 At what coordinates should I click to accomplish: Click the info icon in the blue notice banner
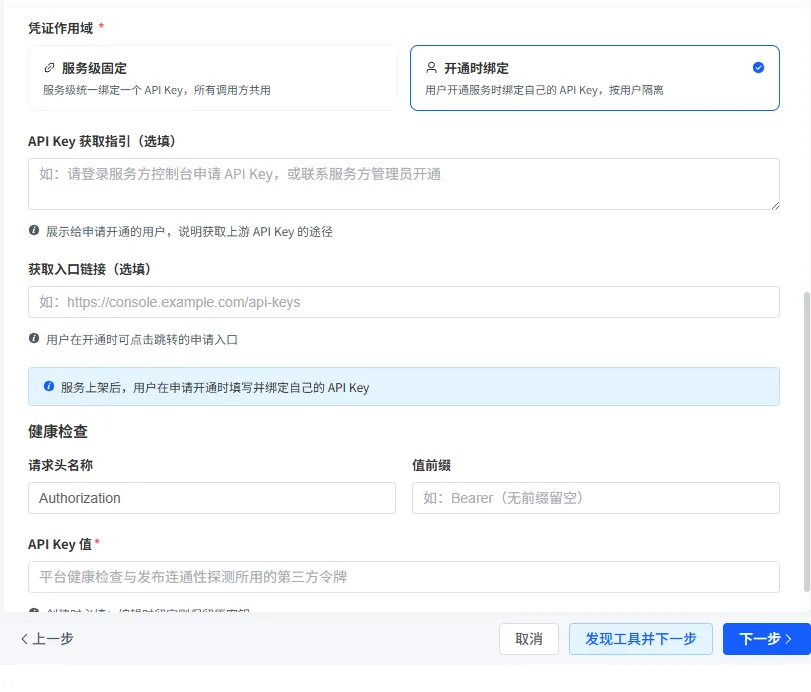49,386
